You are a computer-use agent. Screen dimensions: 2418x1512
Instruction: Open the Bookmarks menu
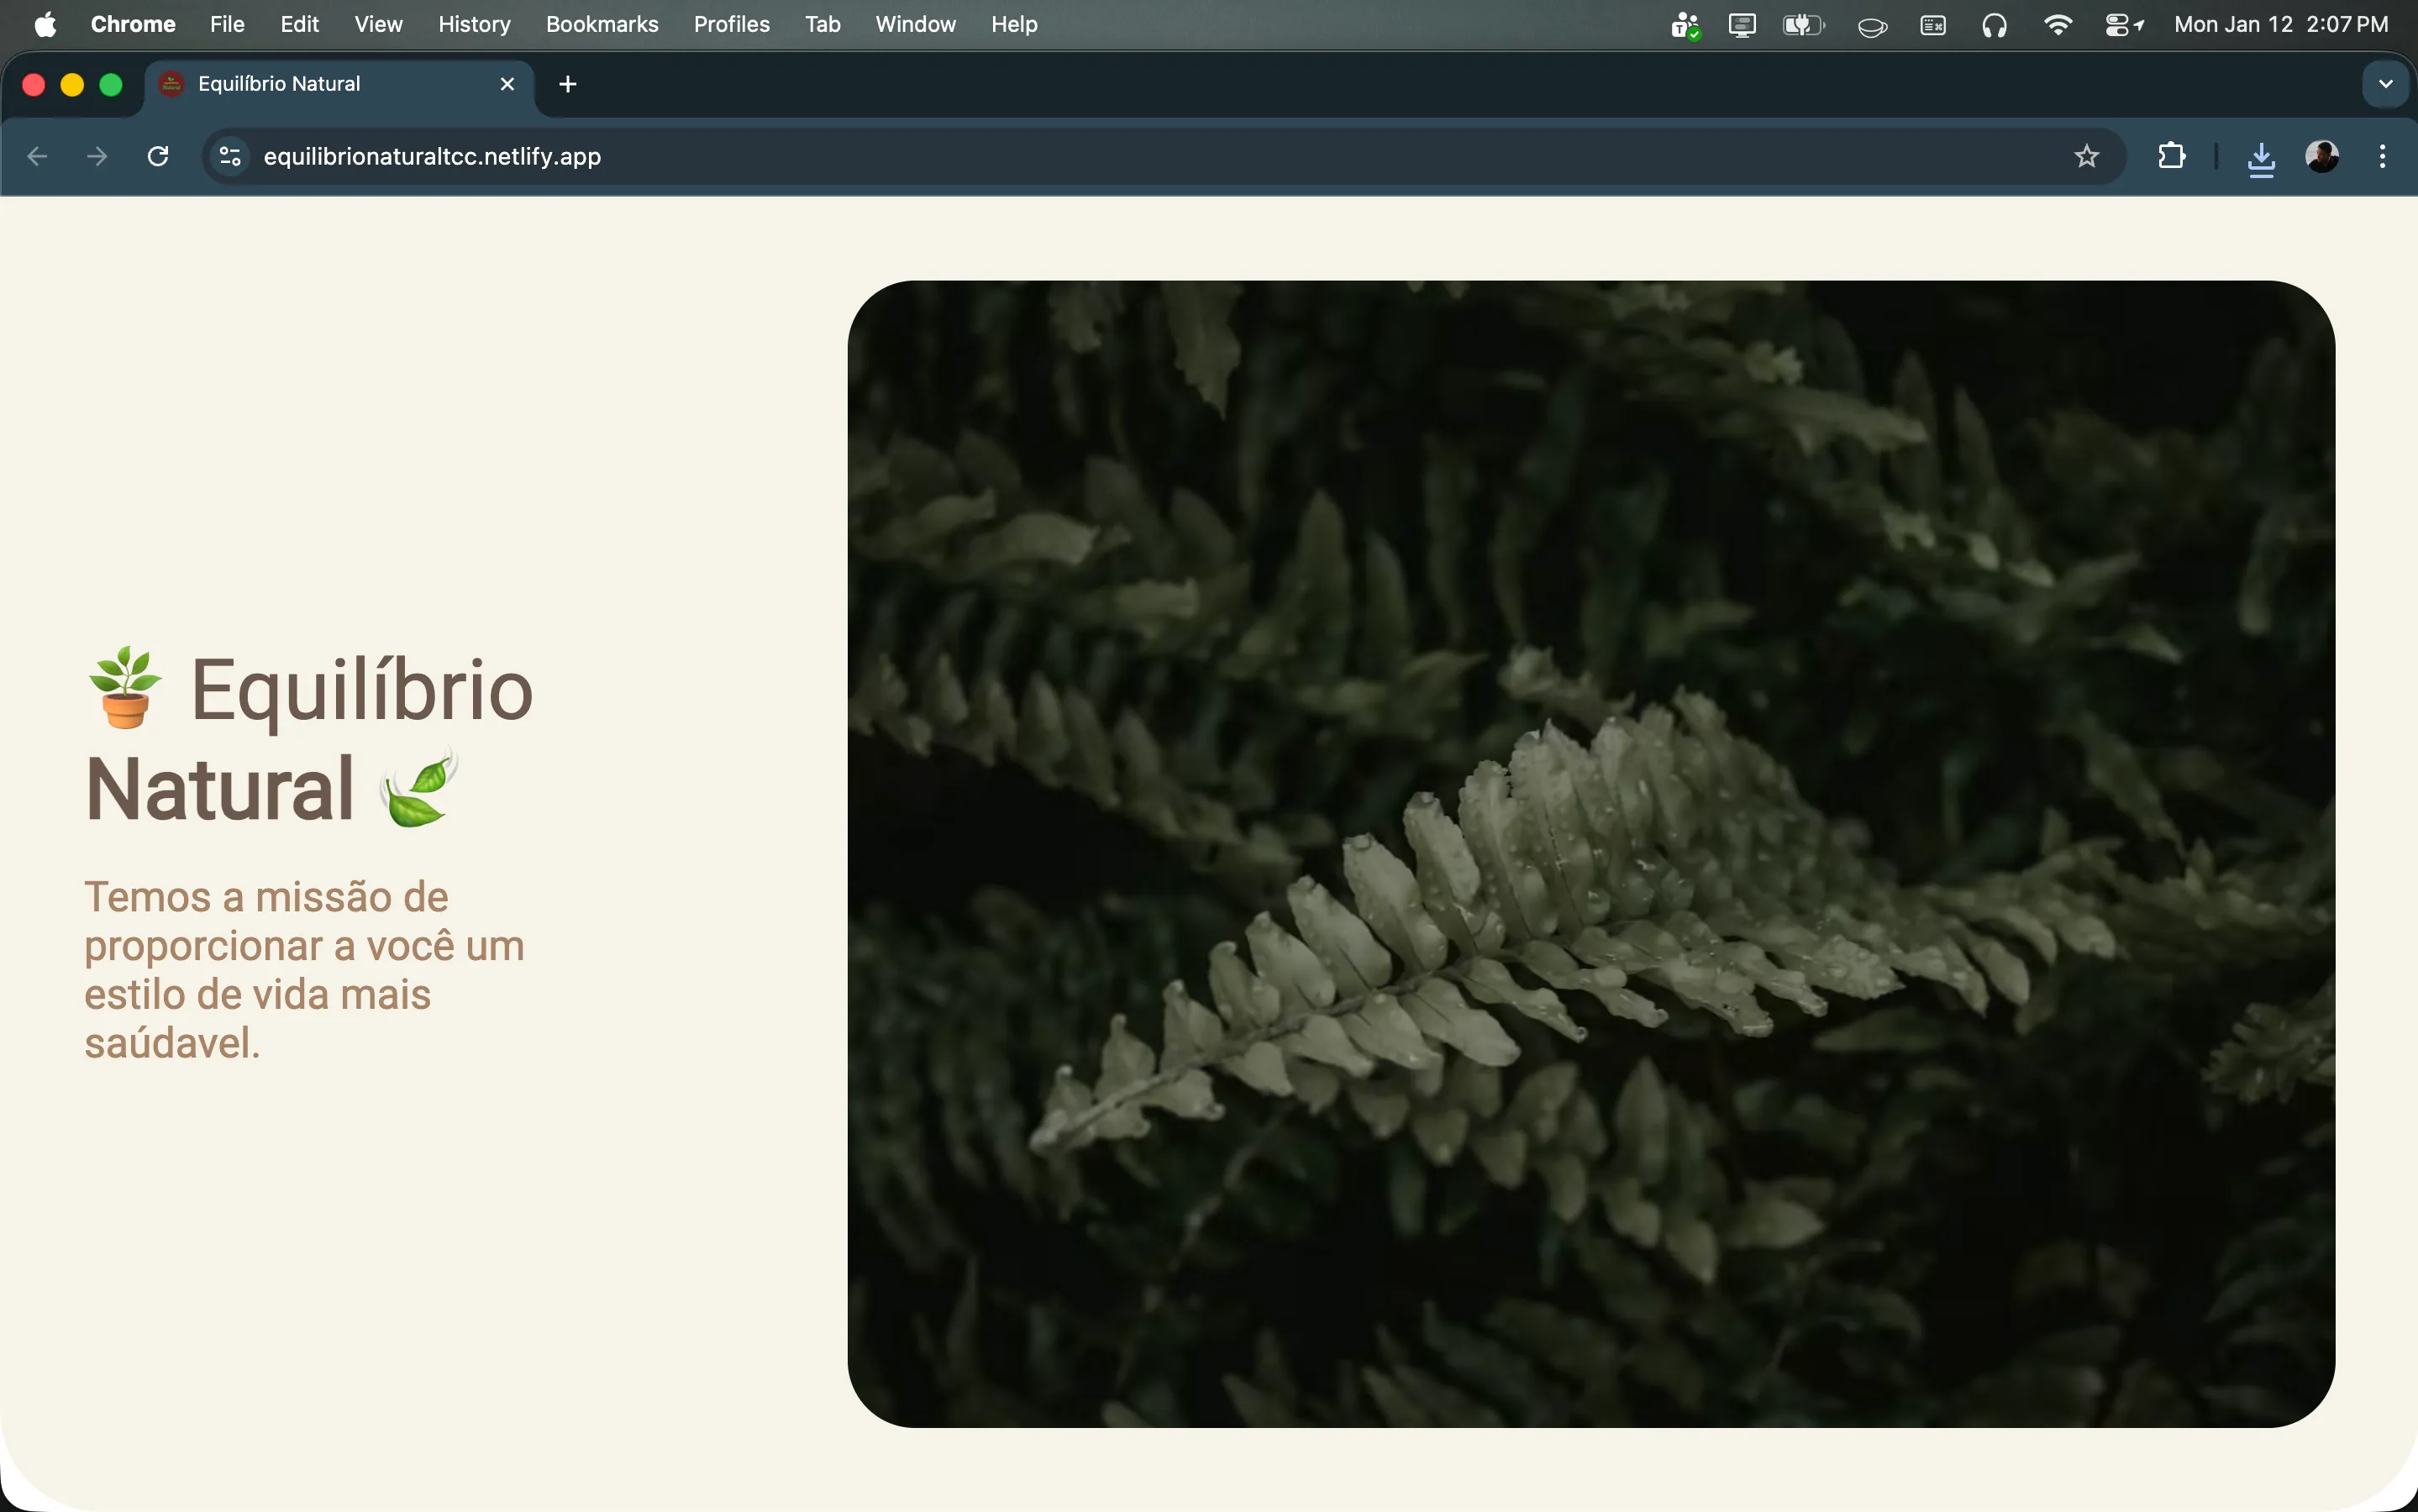601,24
